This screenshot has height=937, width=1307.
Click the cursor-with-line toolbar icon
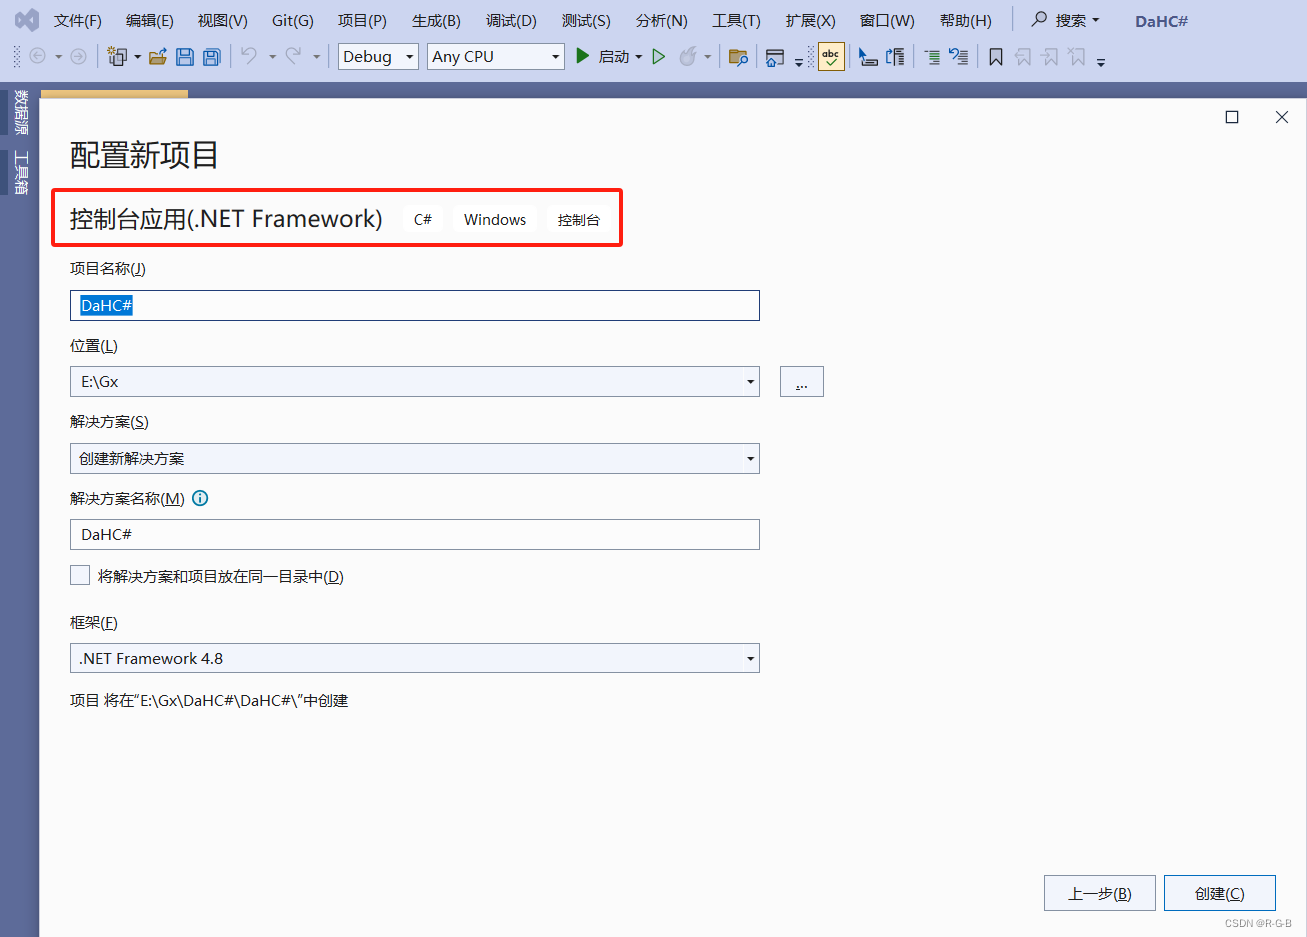tap(868, 57)
